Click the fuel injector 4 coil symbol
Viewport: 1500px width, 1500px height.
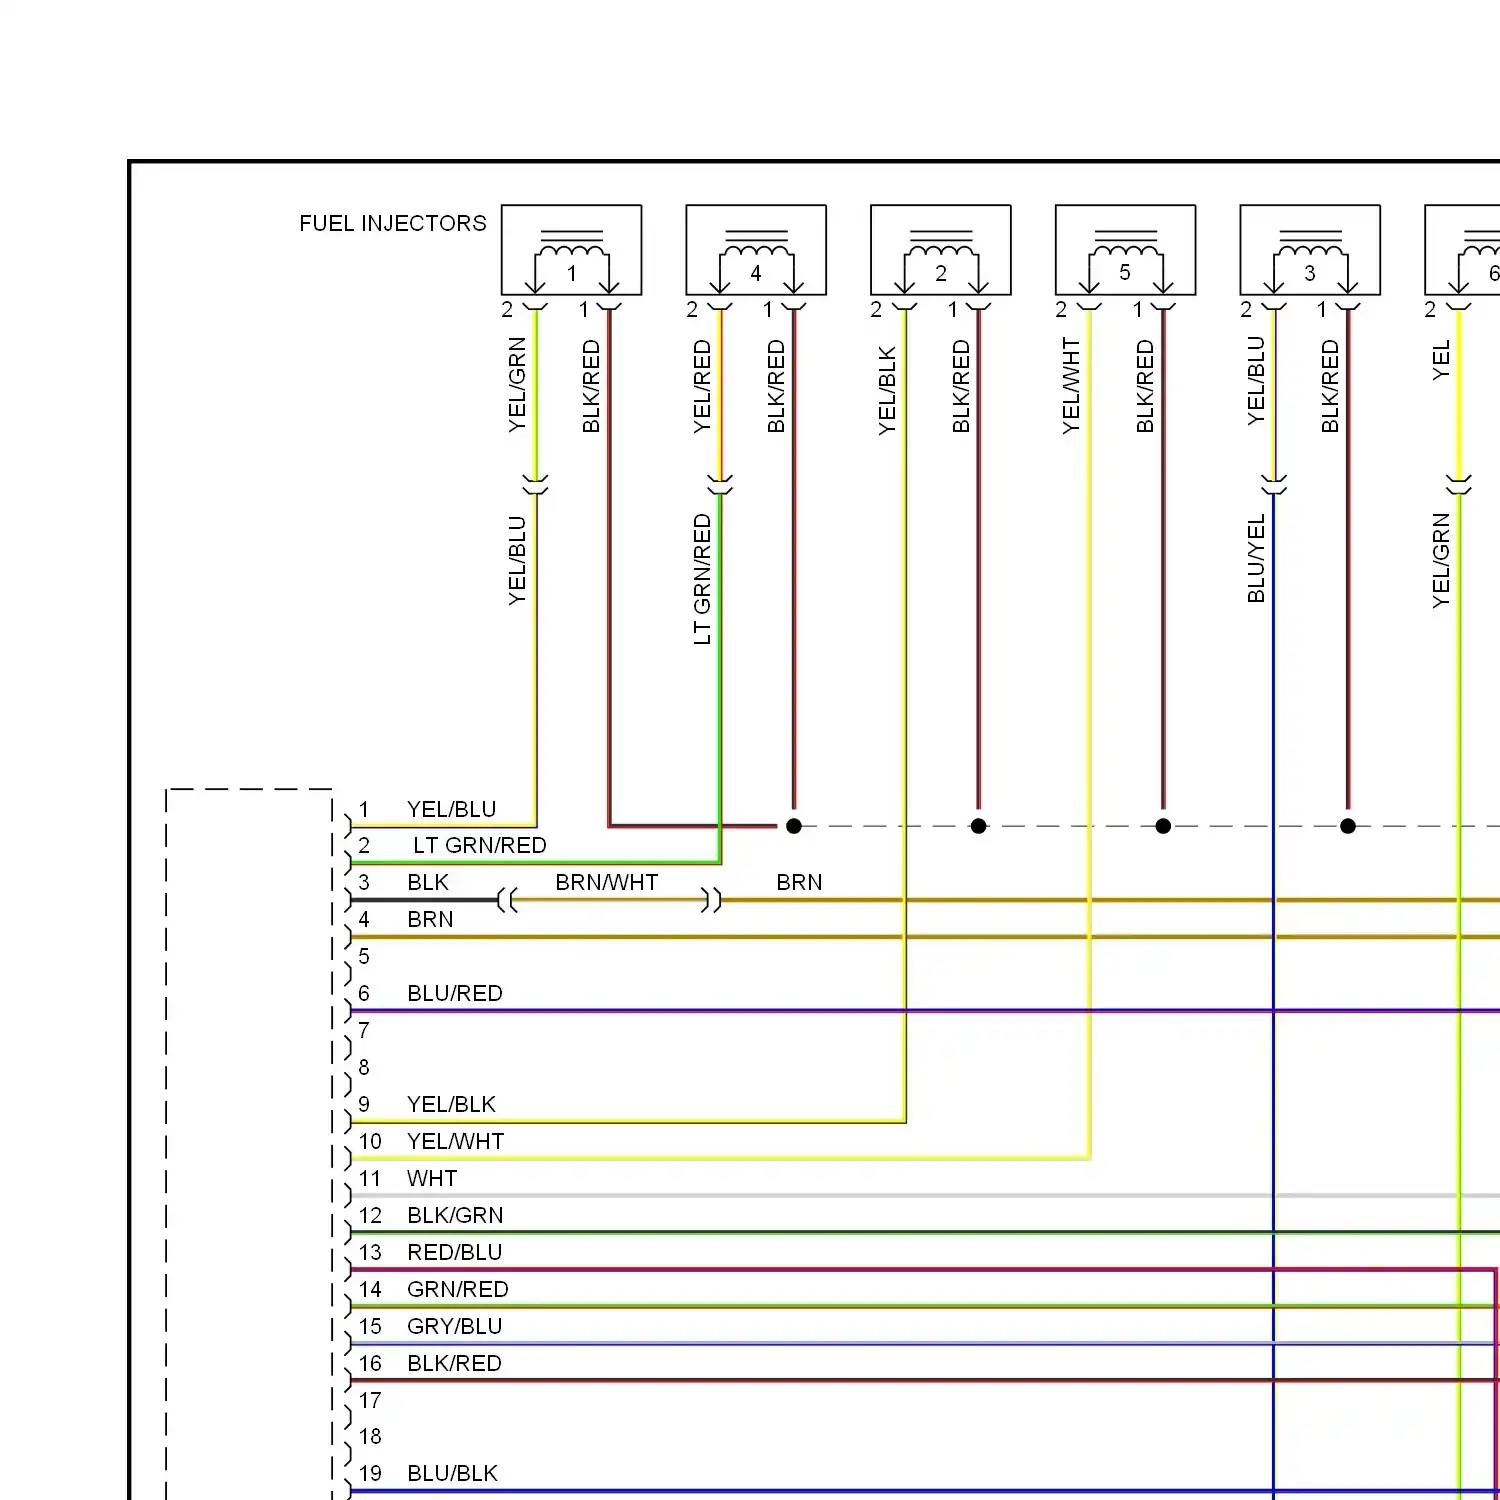[756, 250]
